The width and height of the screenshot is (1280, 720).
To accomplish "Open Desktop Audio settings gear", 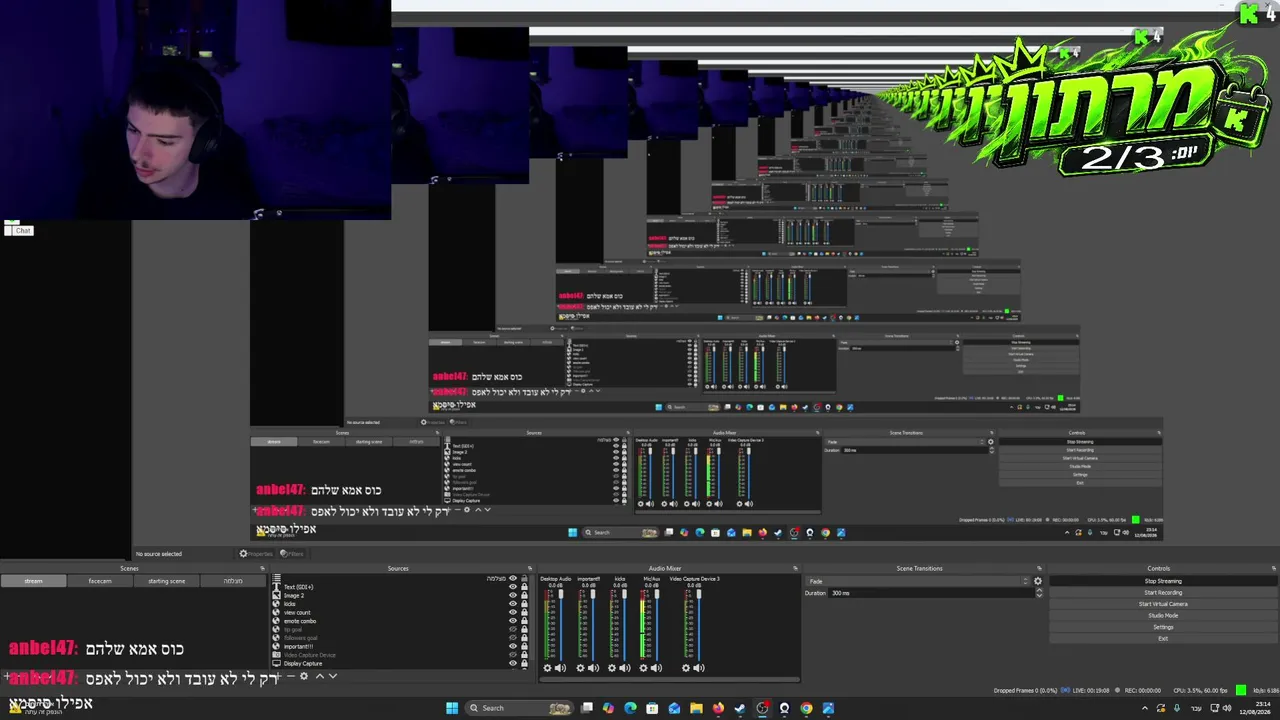I will [547, 668].
